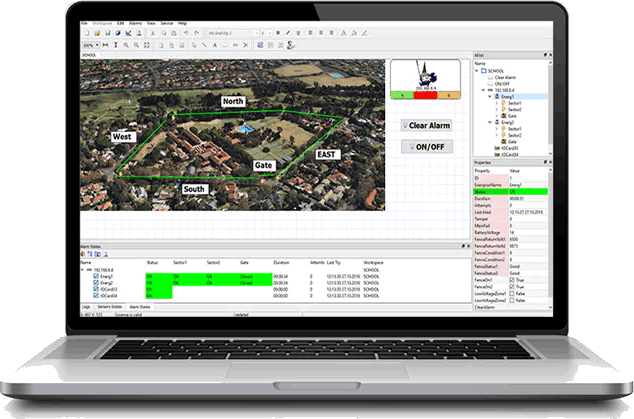The width and height of the screenshot is (634, 419).
Task: Click the Cut scissors icon
Action: tap(153, 33)
